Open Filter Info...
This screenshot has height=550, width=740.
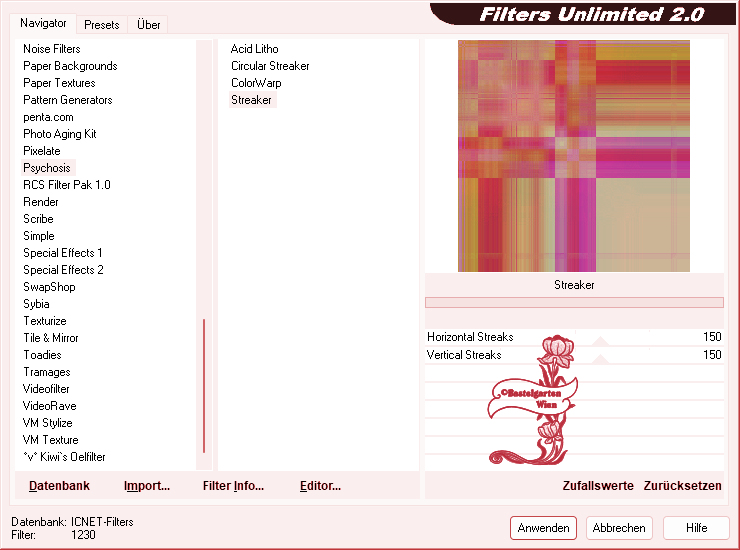pyautogui.click(x=233, y=486)
